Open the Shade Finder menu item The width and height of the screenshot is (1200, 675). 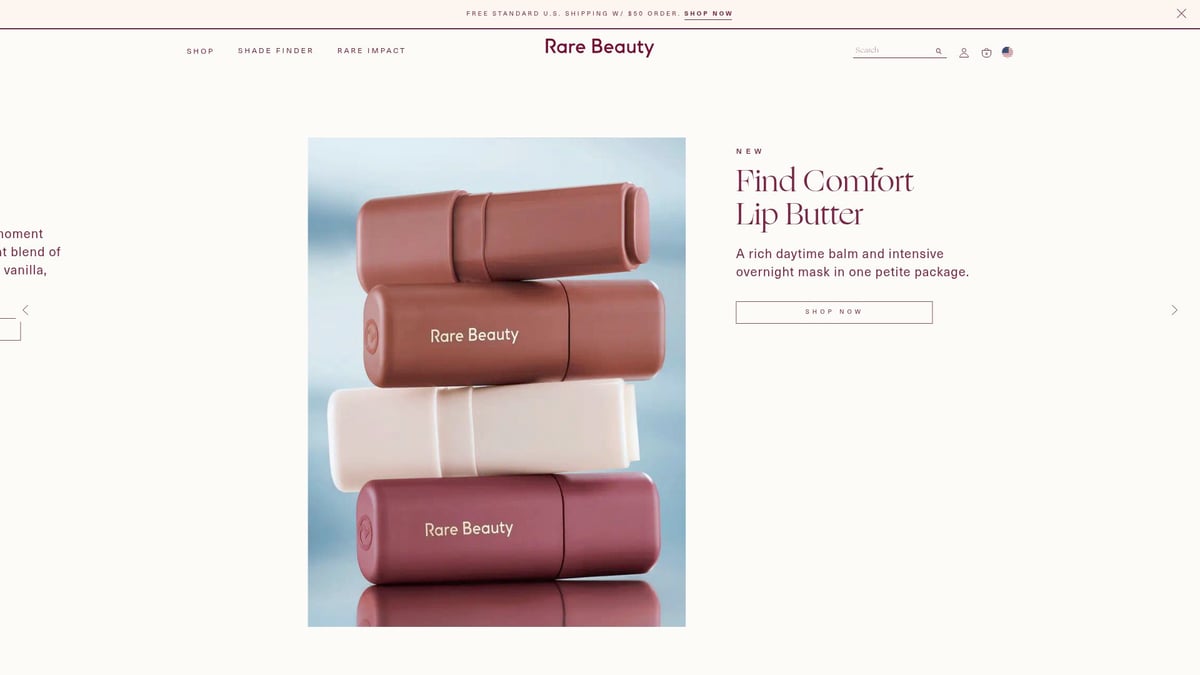pos(276,51)
